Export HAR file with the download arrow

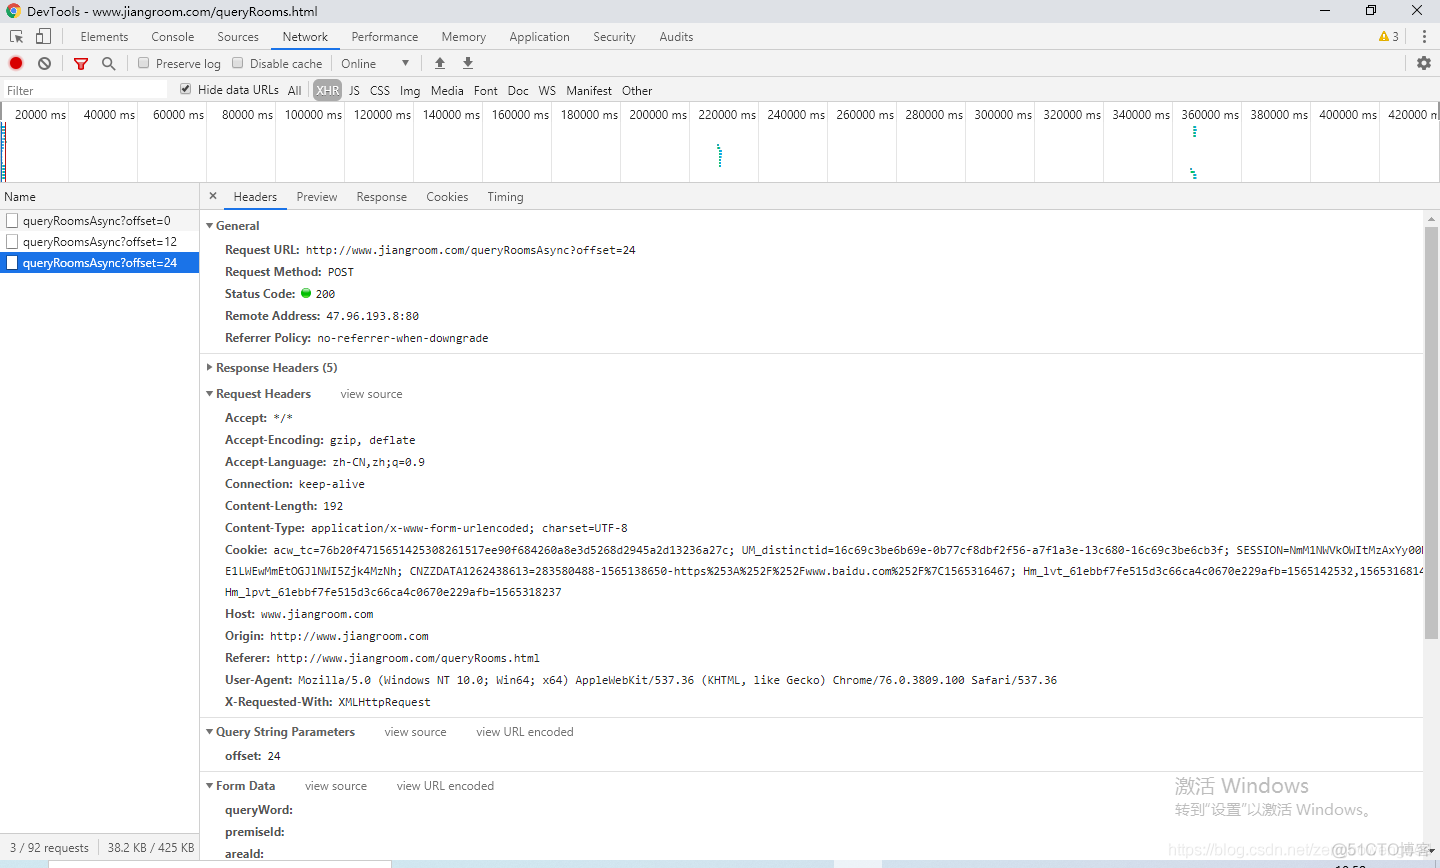tap(468, 63)
